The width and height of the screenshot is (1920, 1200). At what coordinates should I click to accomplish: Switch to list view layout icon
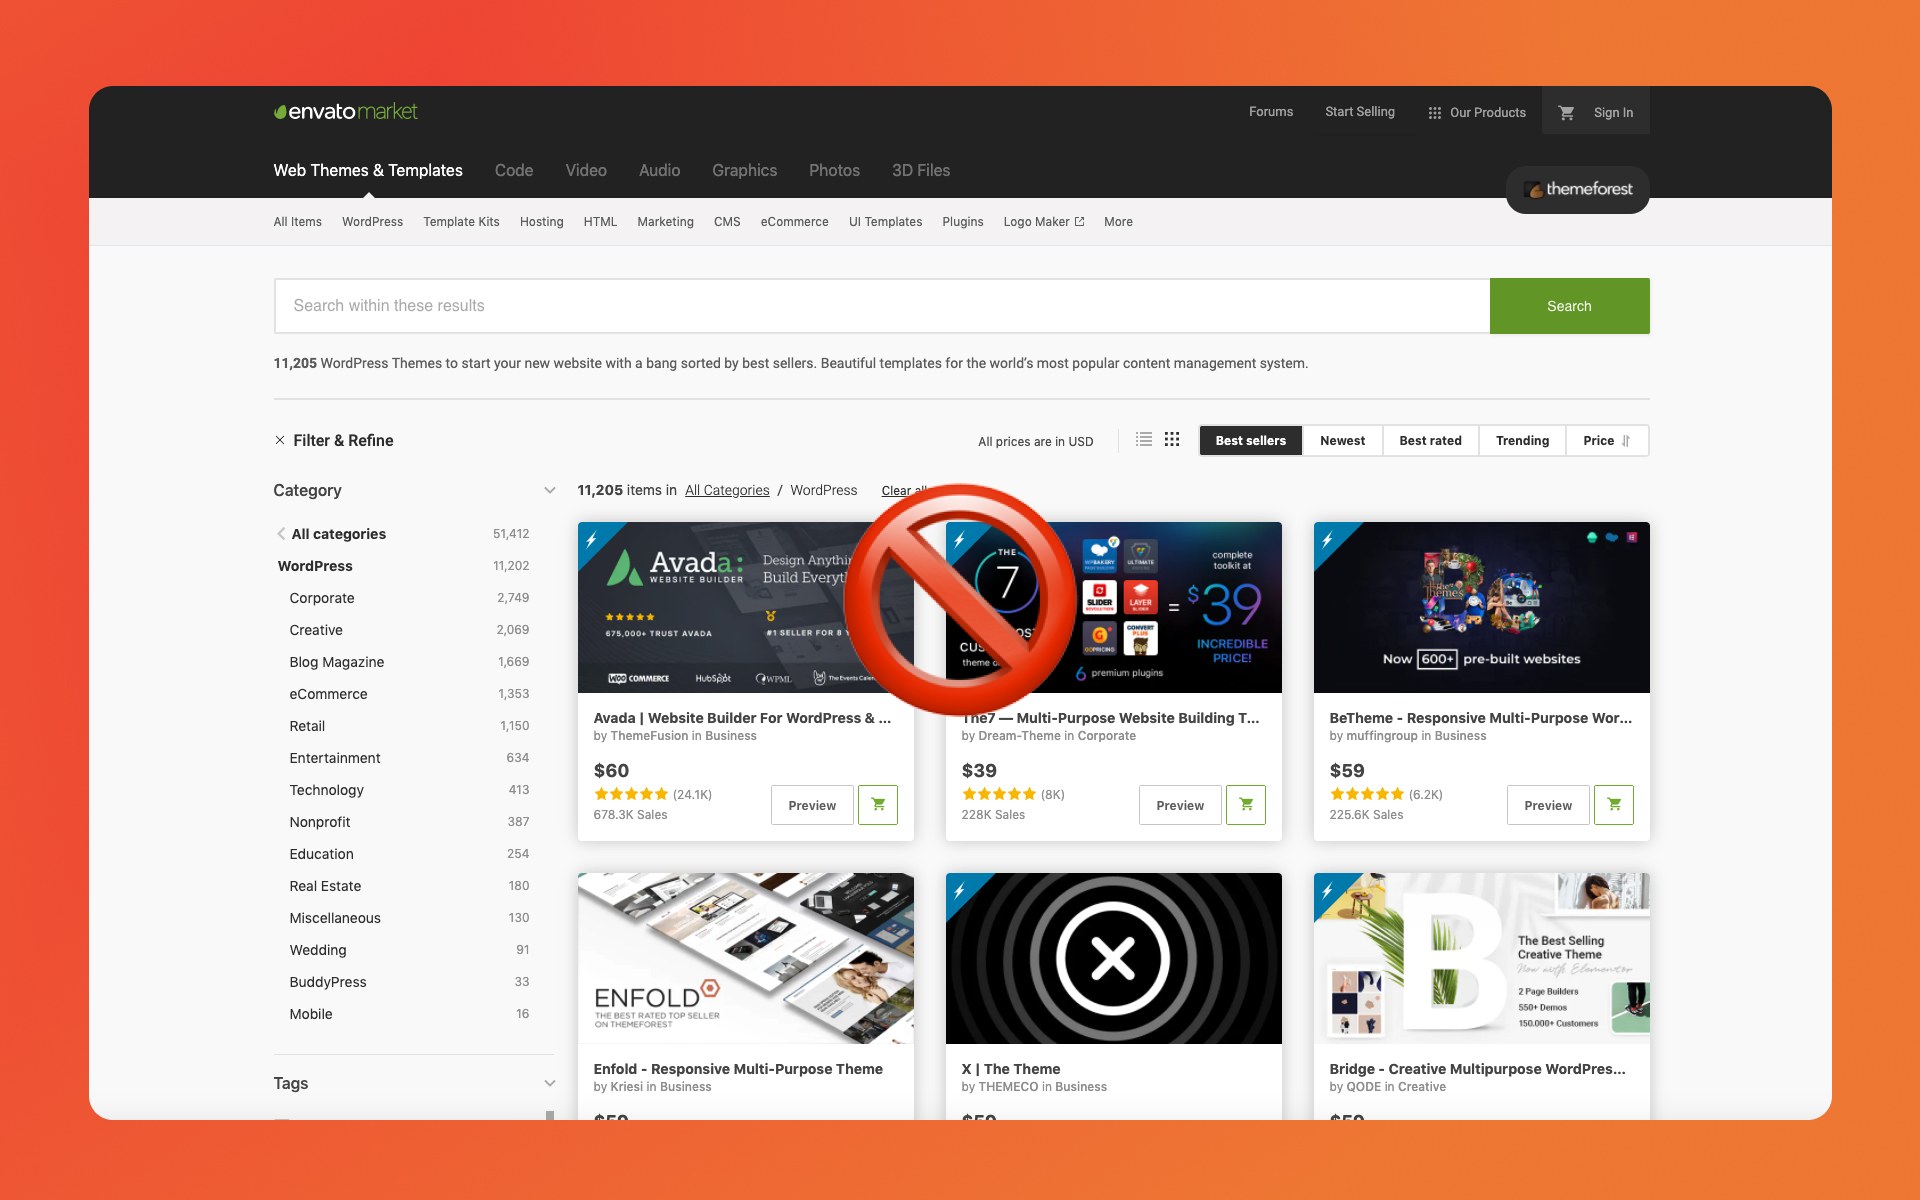[1144, 440]
